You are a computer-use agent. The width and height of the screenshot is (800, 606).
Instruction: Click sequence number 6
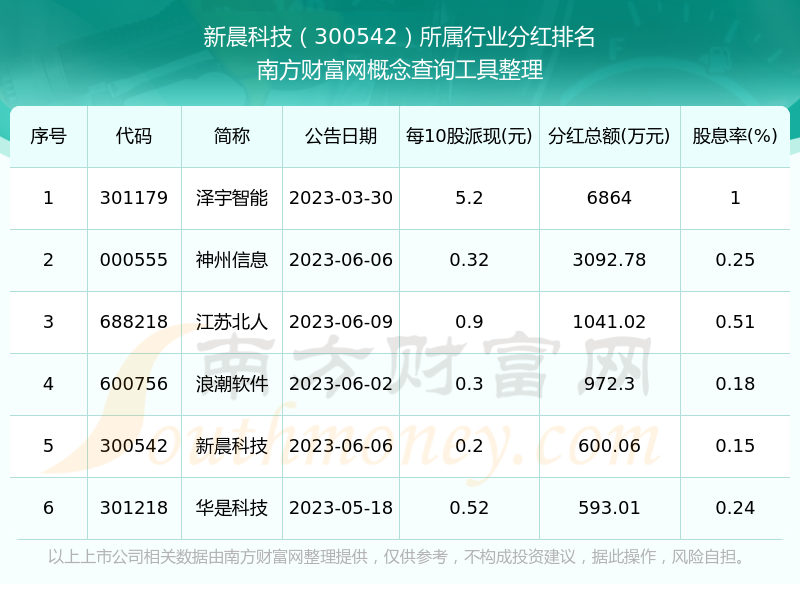point(48,508)
